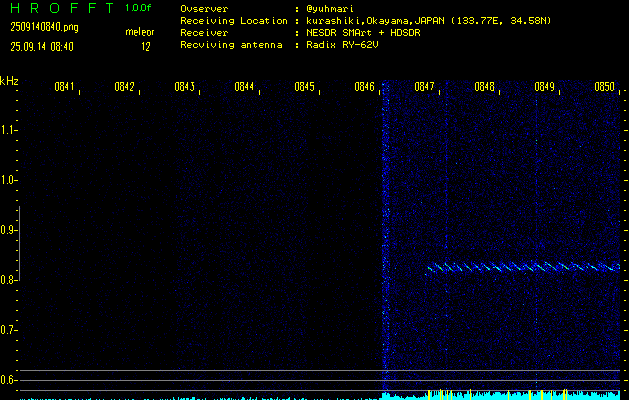Click the HROFFT title text
The image size is (629, 400).
pyautogui.click(x=62, y=8)
